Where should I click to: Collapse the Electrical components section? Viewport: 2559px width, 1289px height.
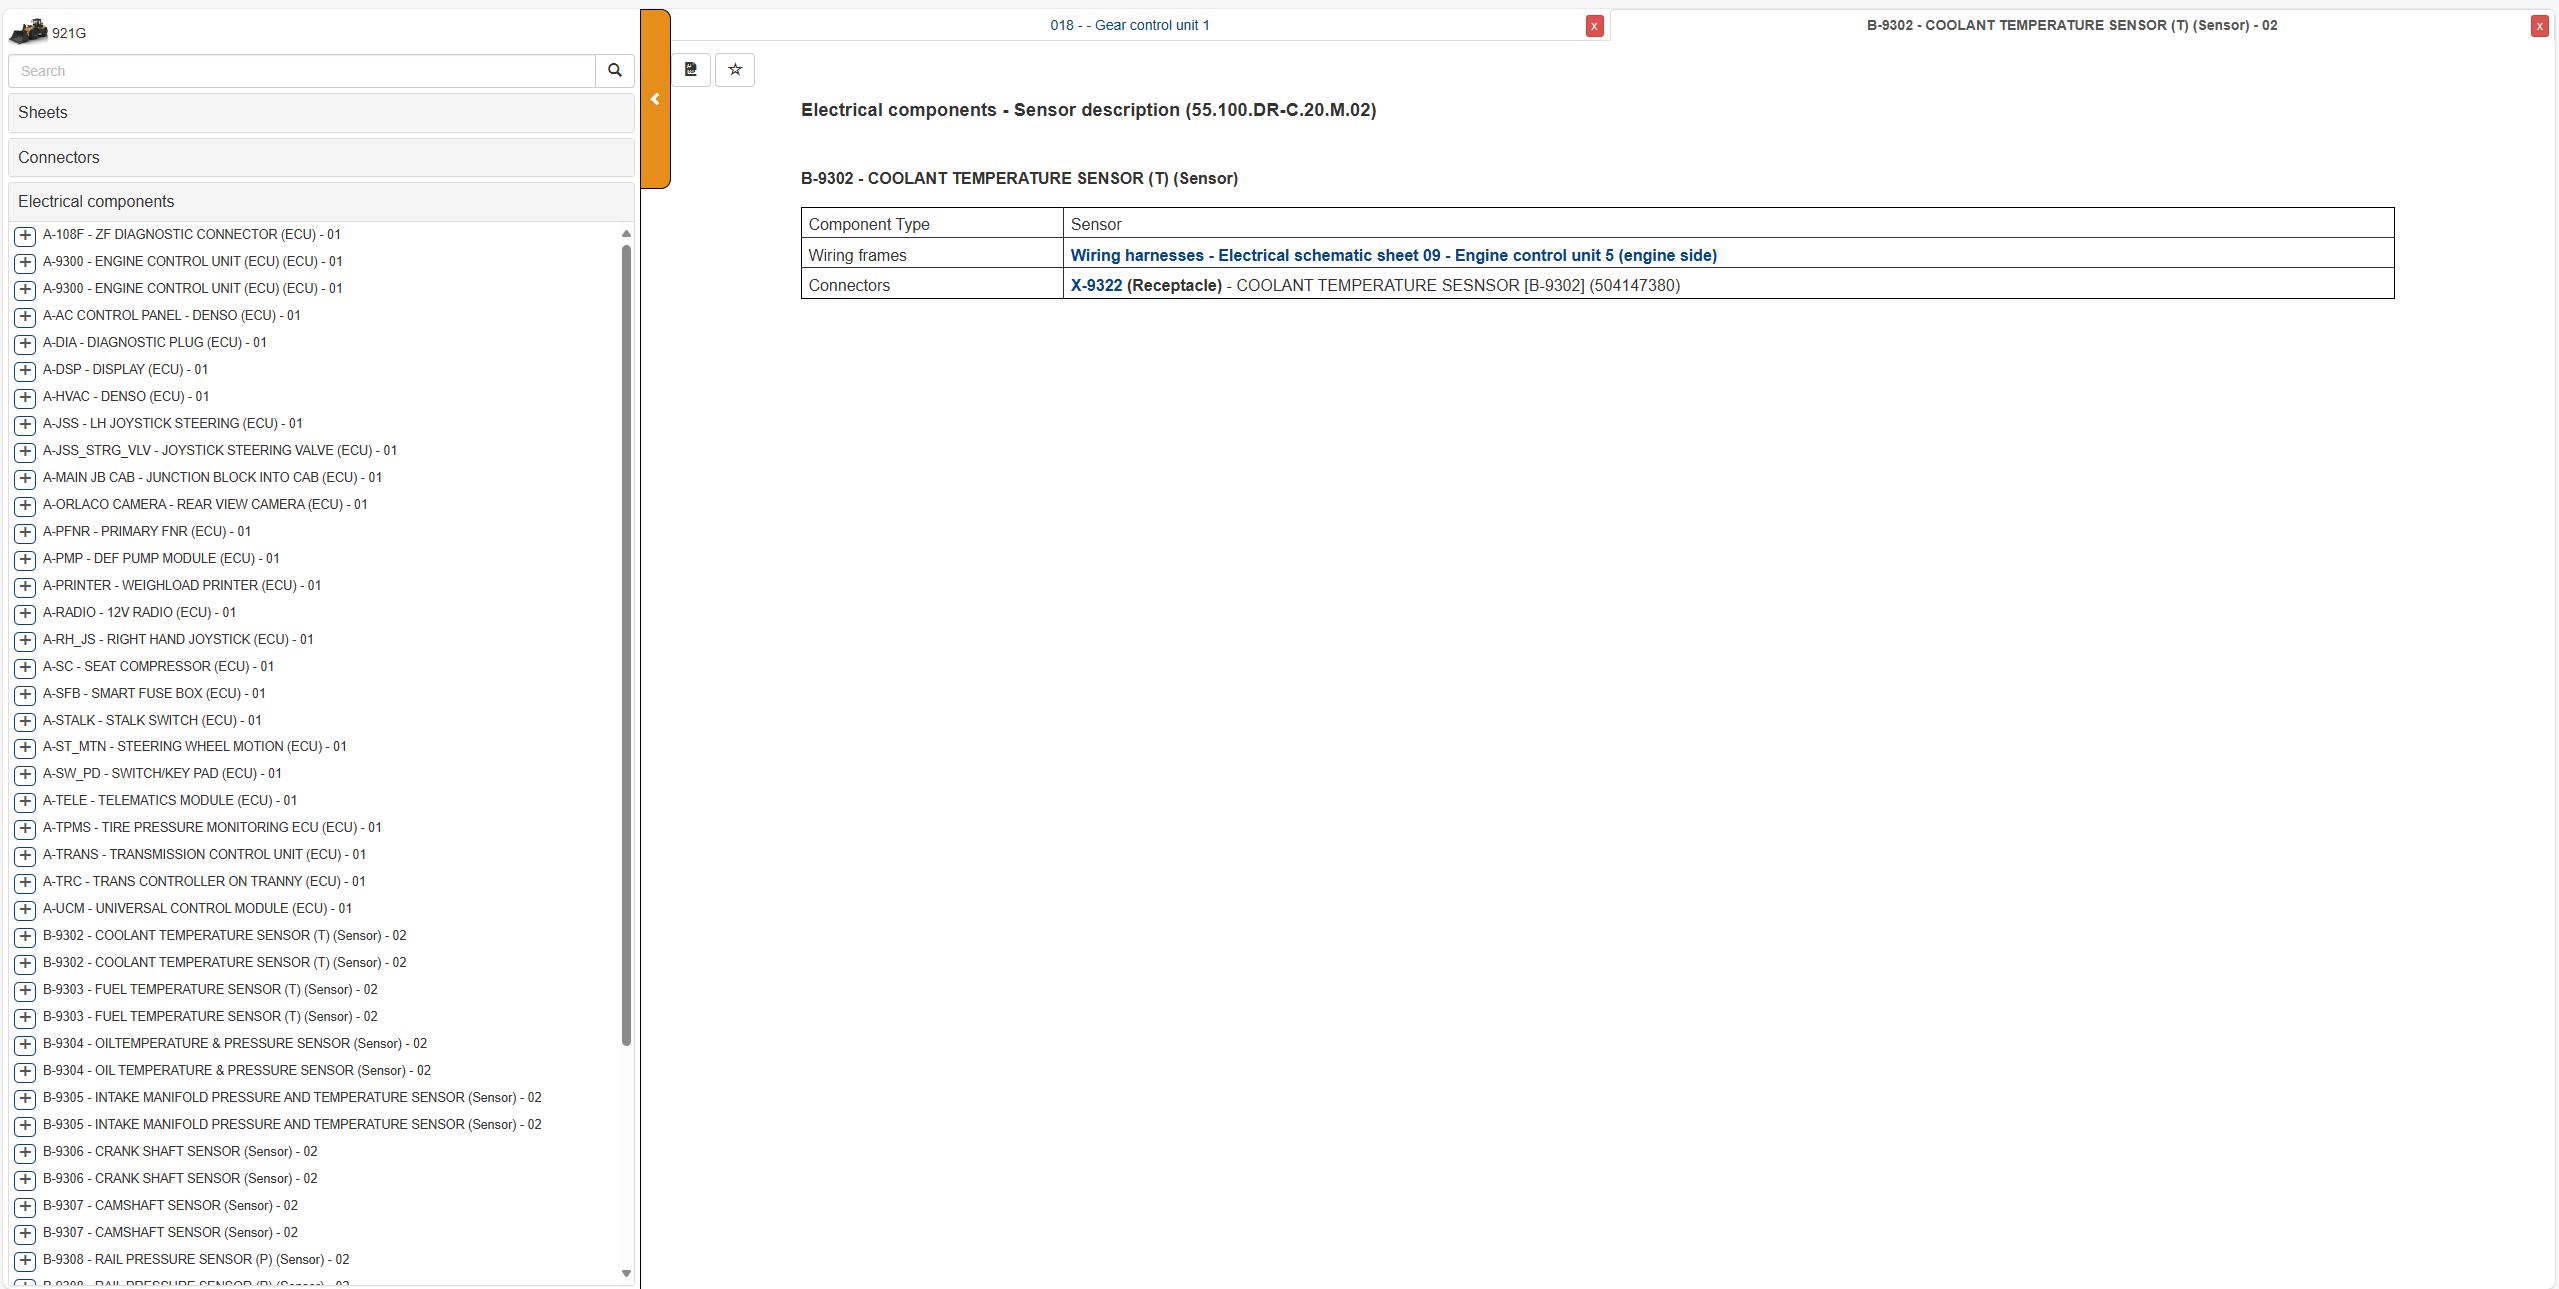[321, 202]
